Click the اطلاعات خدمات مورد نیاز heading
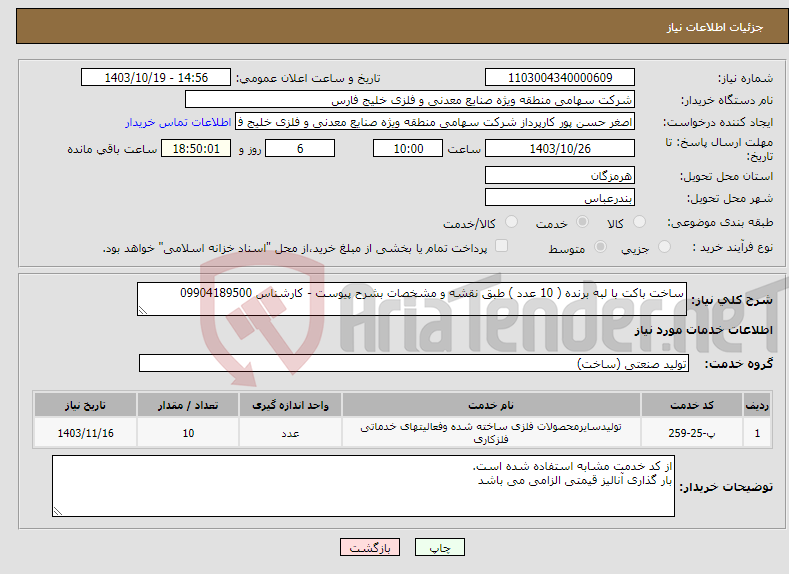 pos(703,330)
